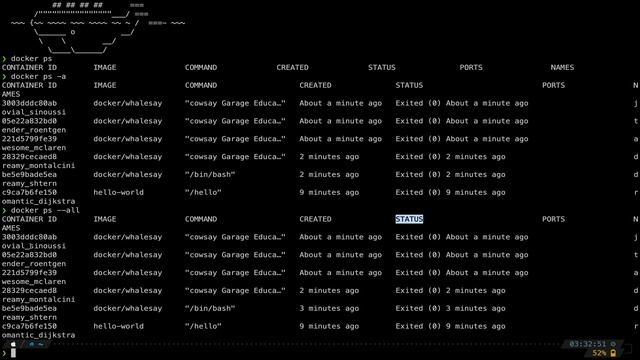Click 'omantic_dijkstra' name in docker ps -a output
Viewport: 640px width, 360px height.
point(38,202)
